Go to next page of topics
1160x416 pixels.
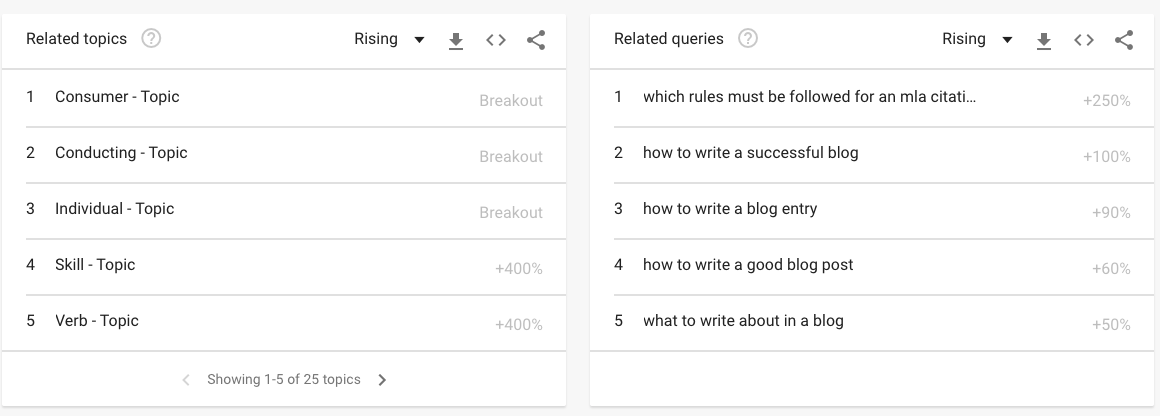pos(382,380)
